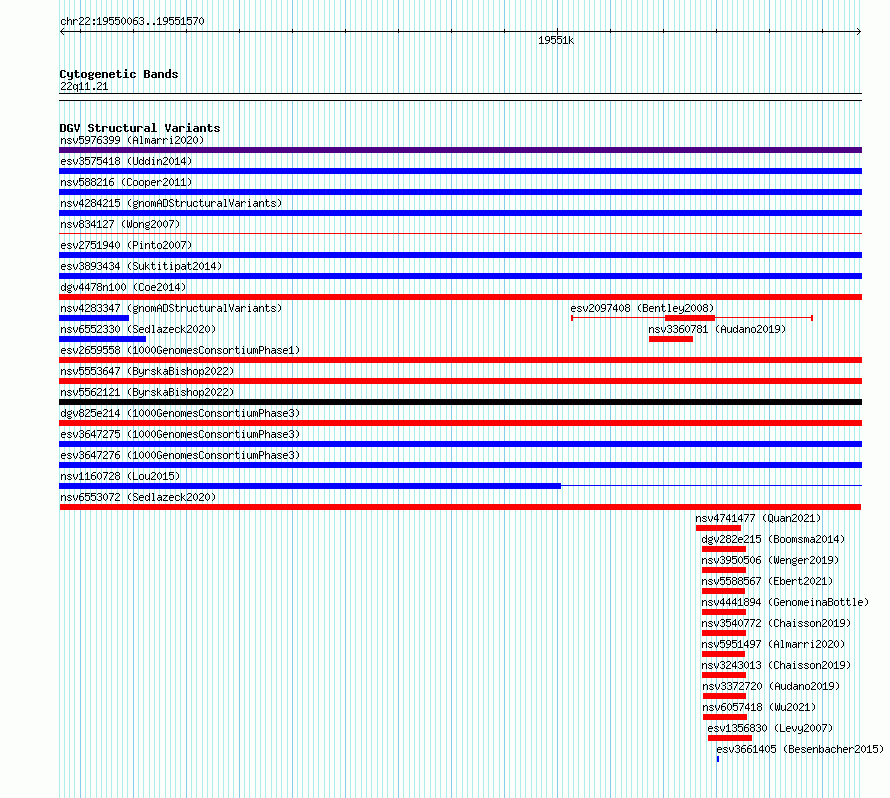Open nsv1160728 (Lou2015) label

120,476
